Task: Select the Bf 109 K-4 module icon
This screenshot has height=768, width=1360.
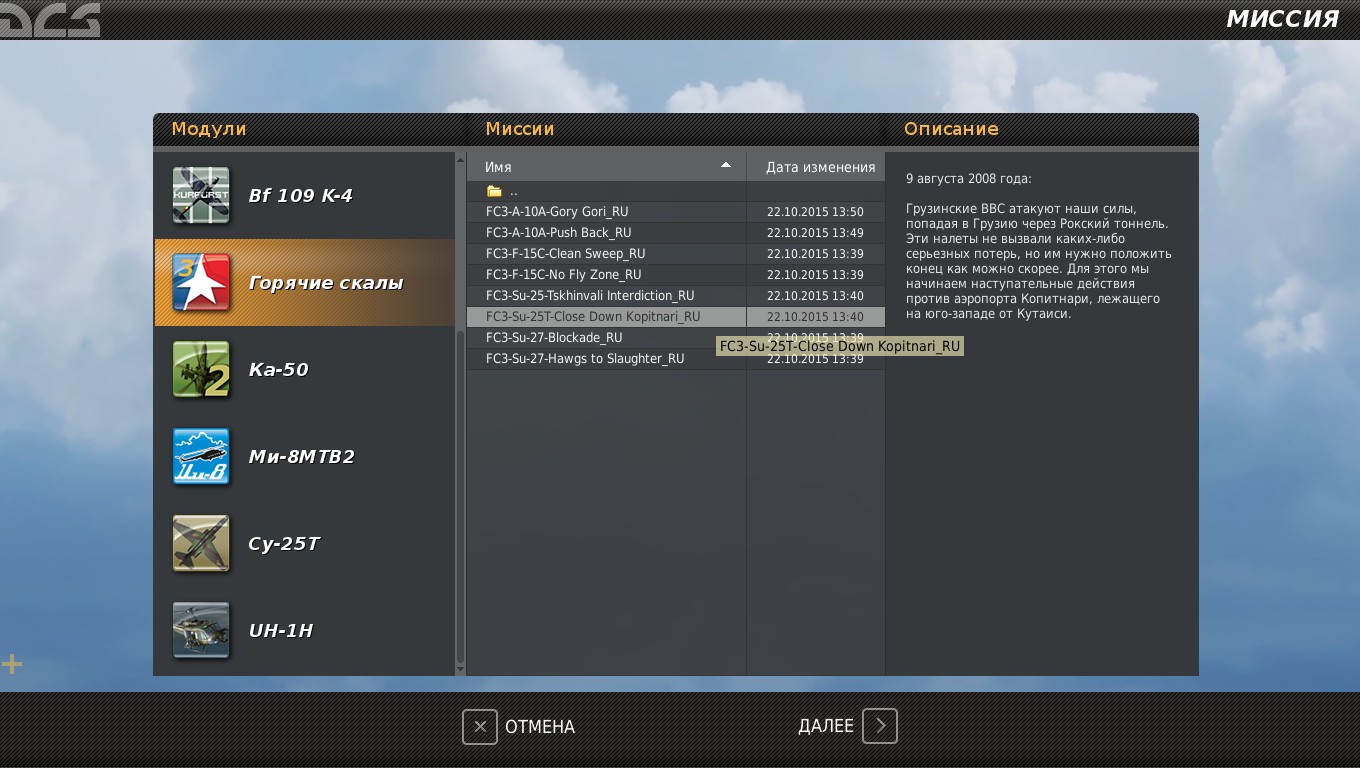Action: (201, 196)
